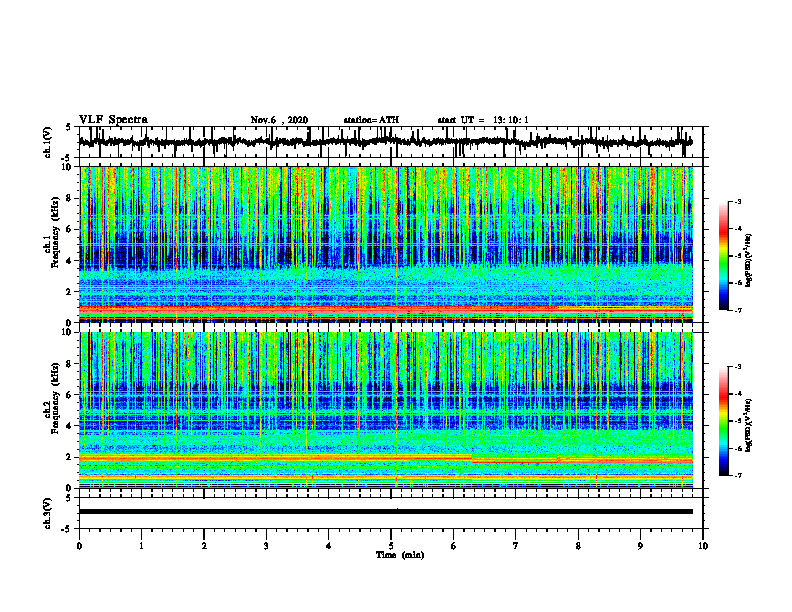This screenshot has height=612, width=792.
Task: Click the ch.1 frequency tick label '8'
Action: [x=70, y=198]
